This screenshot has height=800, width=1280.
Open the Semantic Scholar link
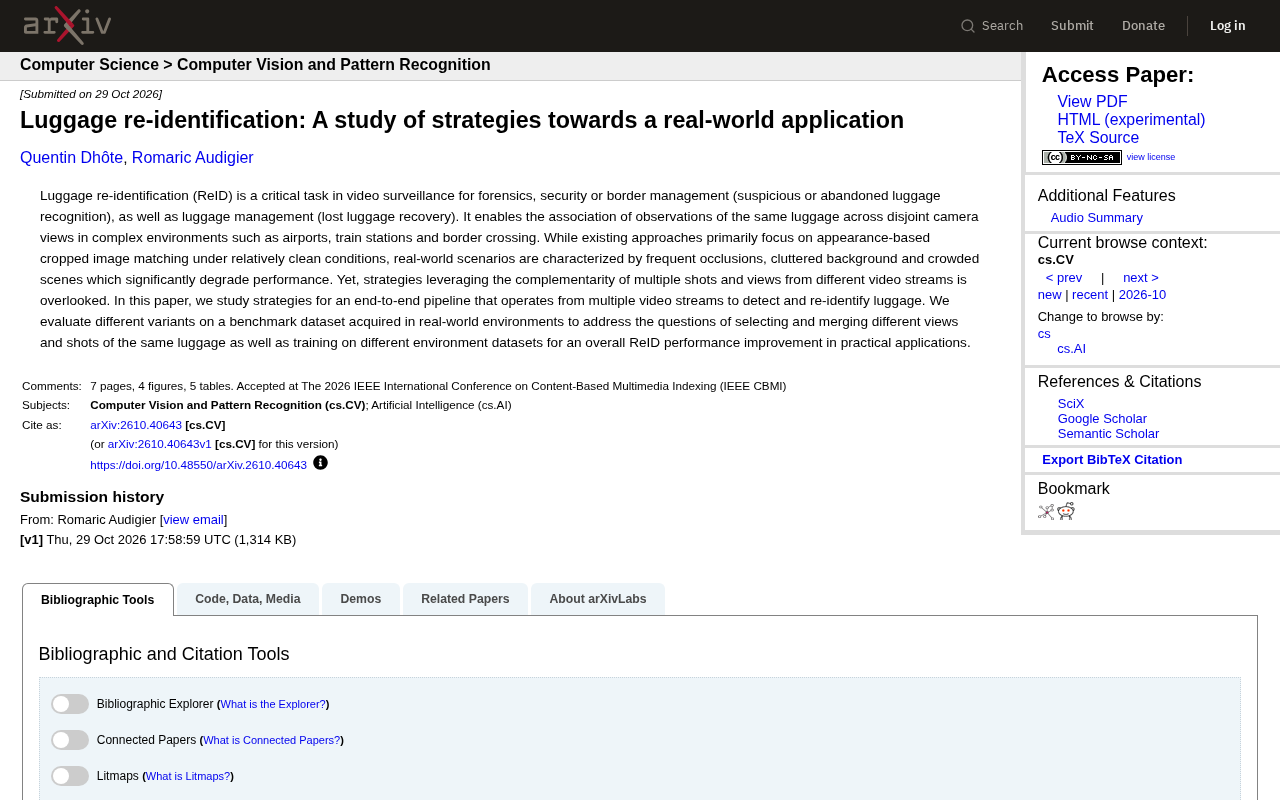click(1108, 434)
